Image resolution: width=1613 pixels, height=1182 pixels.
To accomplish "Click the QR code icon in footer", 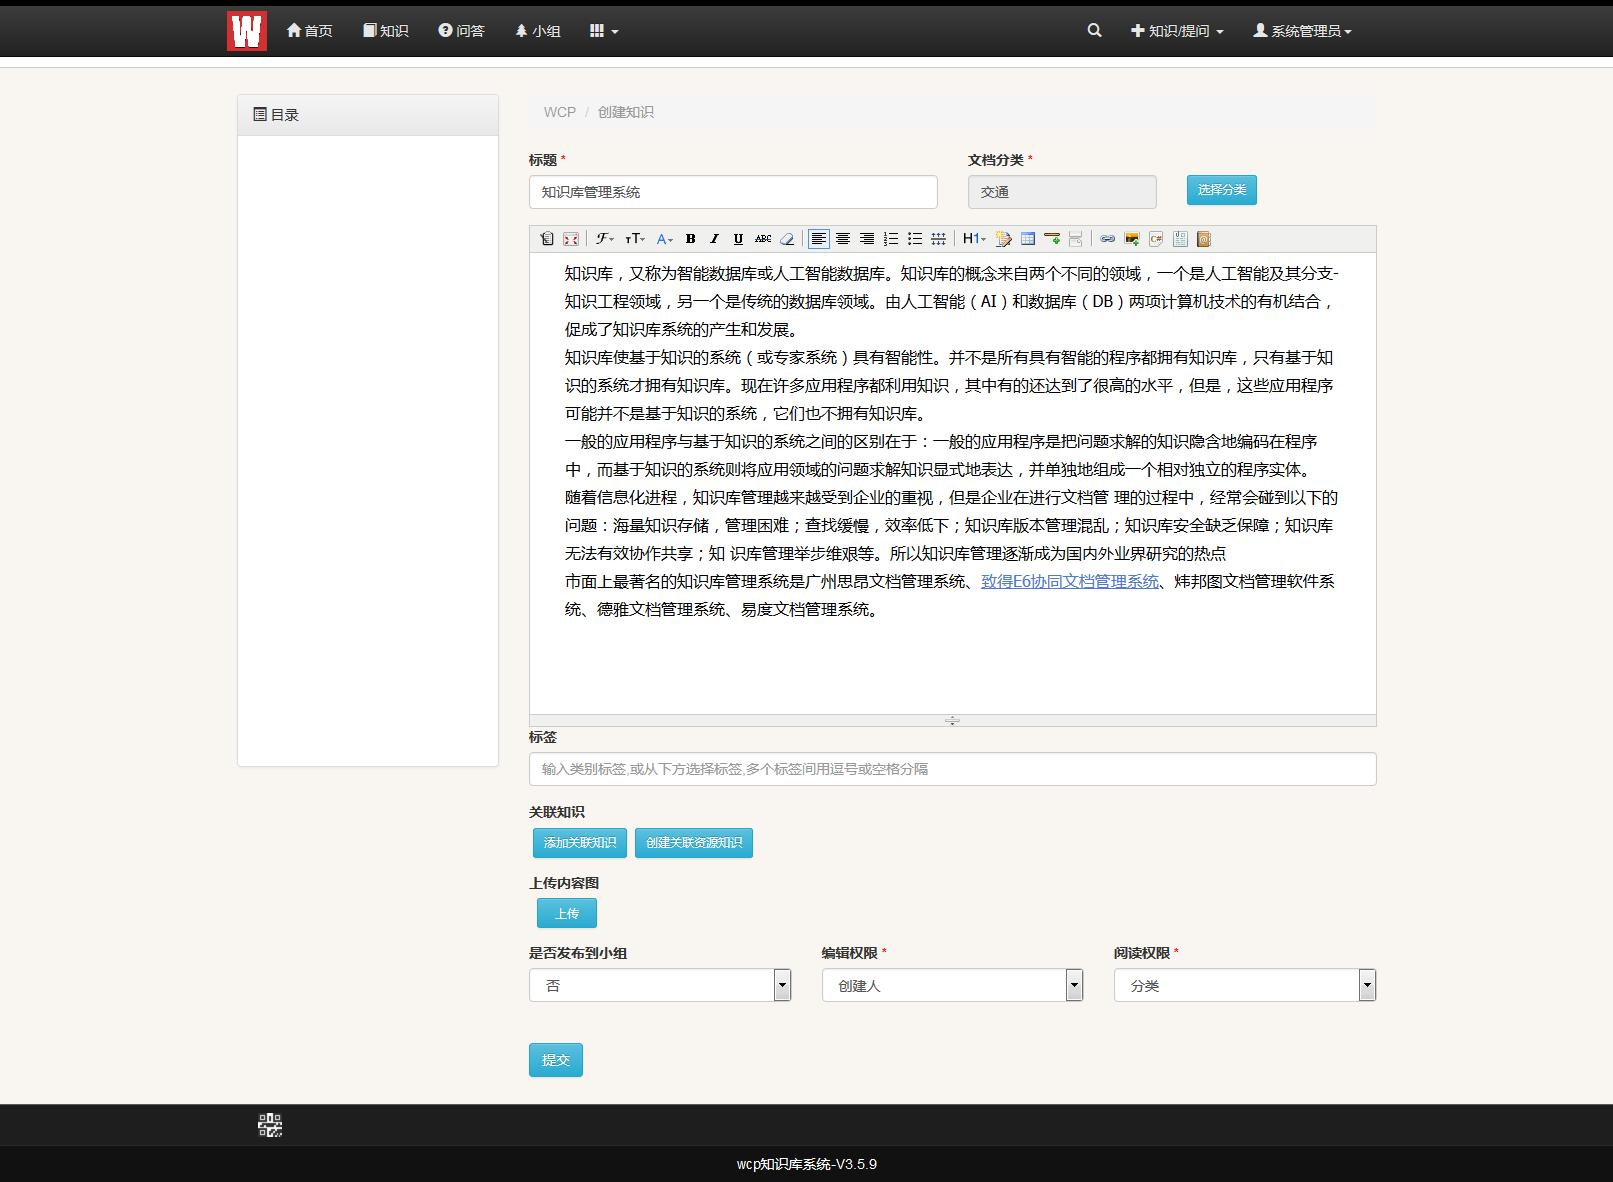I will coord(270,1125).
